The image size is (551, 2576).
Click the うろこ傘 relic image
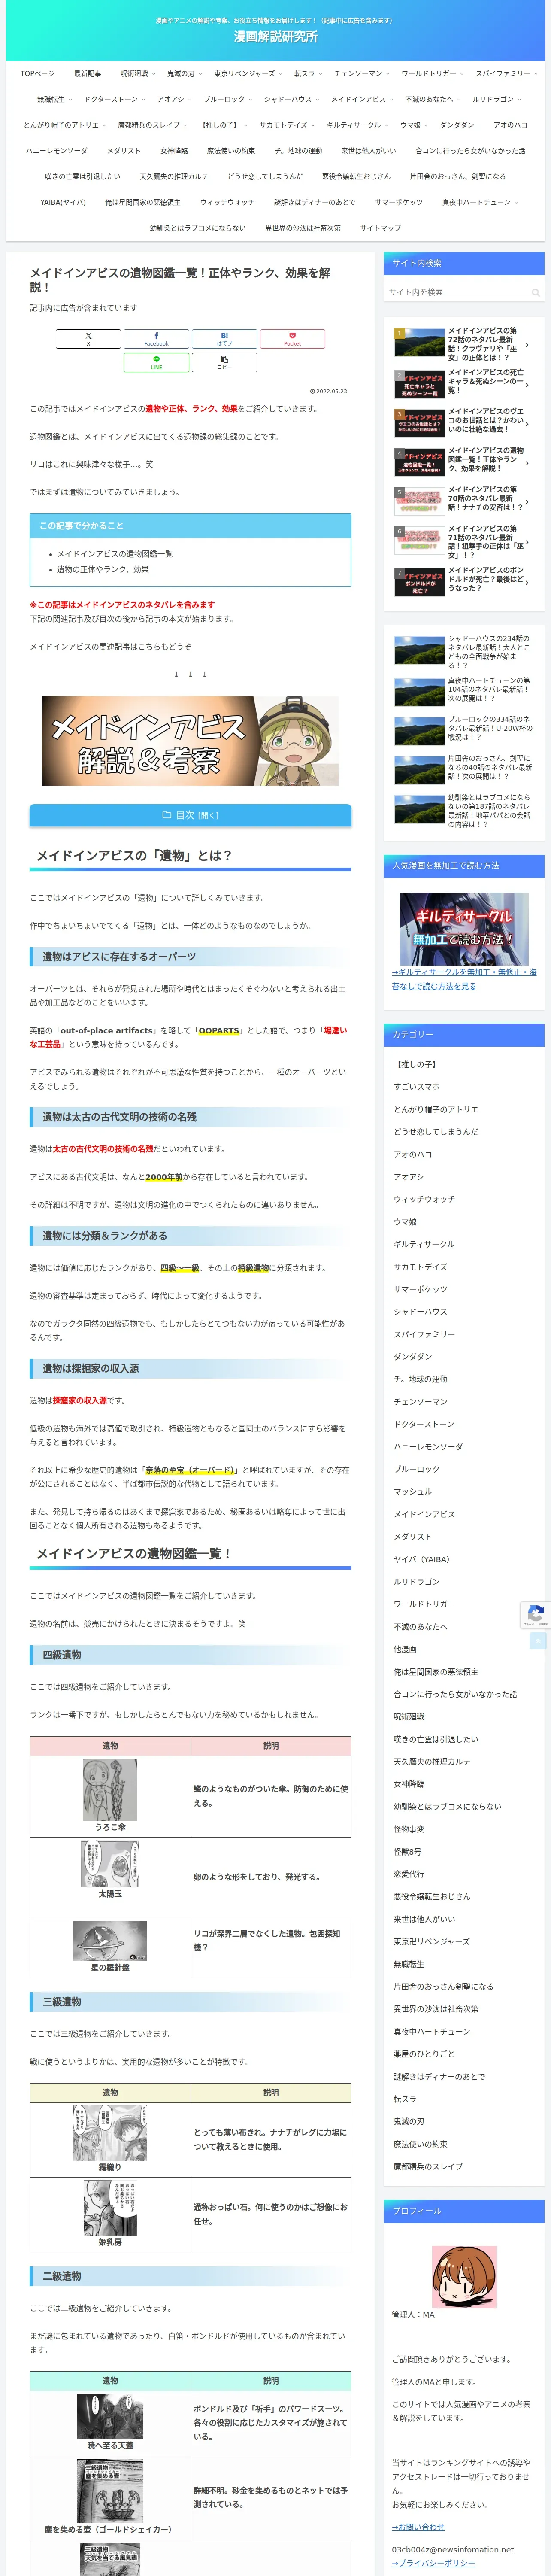[110, 1789]
